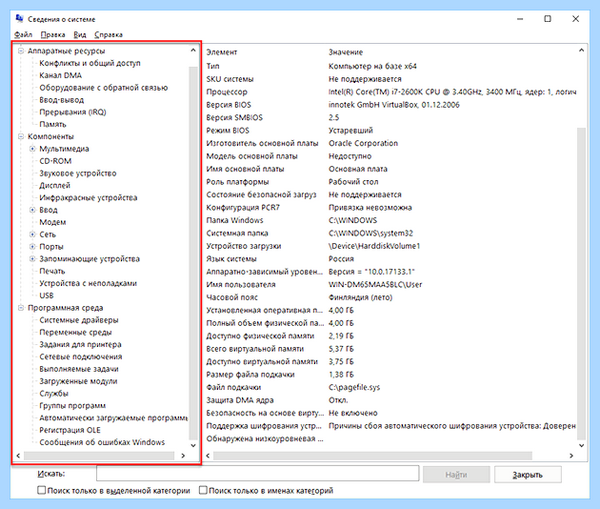Click the Закрыть button
Viewport: 600px width, 509px height.
[528, 475]
